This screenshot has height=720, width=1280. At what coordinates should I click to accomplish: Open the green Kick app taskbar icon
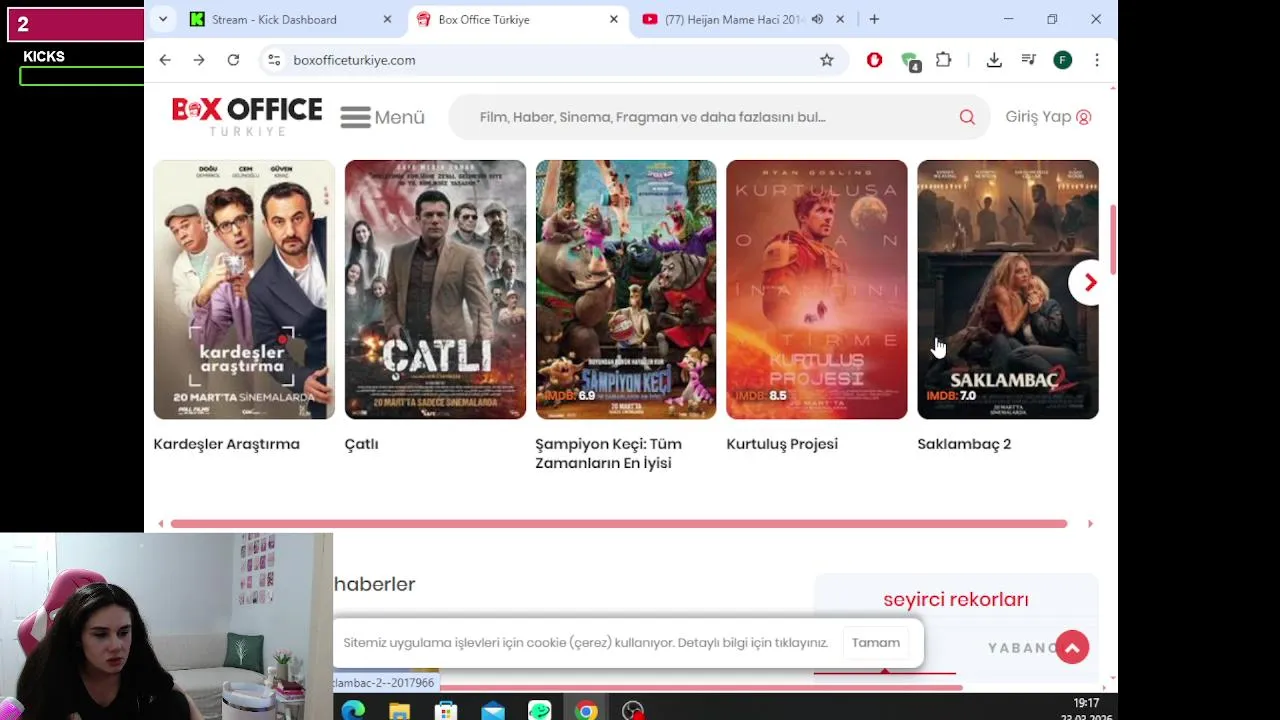click(x=540, y=711)
